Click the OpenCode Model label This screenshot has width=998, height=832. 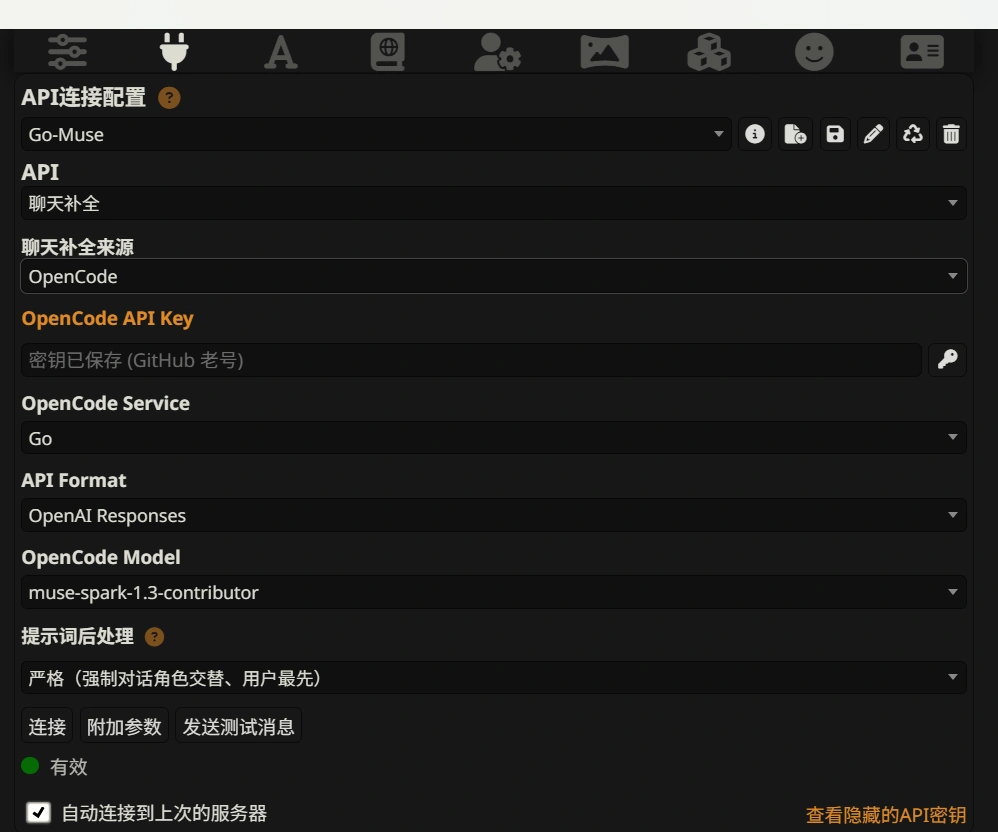coord(101,557)
